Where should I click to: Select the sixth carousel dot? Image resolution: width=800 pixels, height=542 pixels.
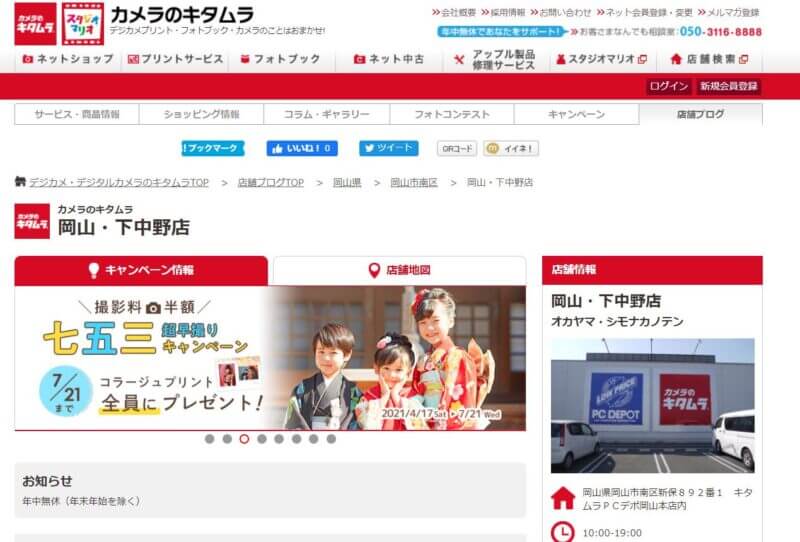296,439
